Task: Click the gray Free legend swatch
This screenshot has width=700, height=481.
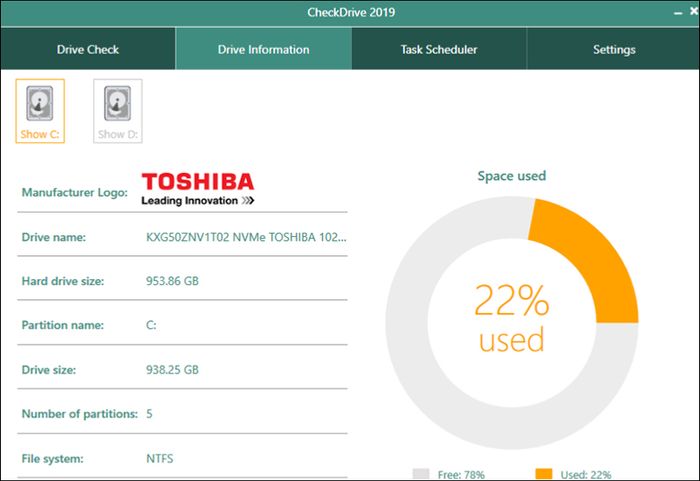Action: click(x=421, y=473)
